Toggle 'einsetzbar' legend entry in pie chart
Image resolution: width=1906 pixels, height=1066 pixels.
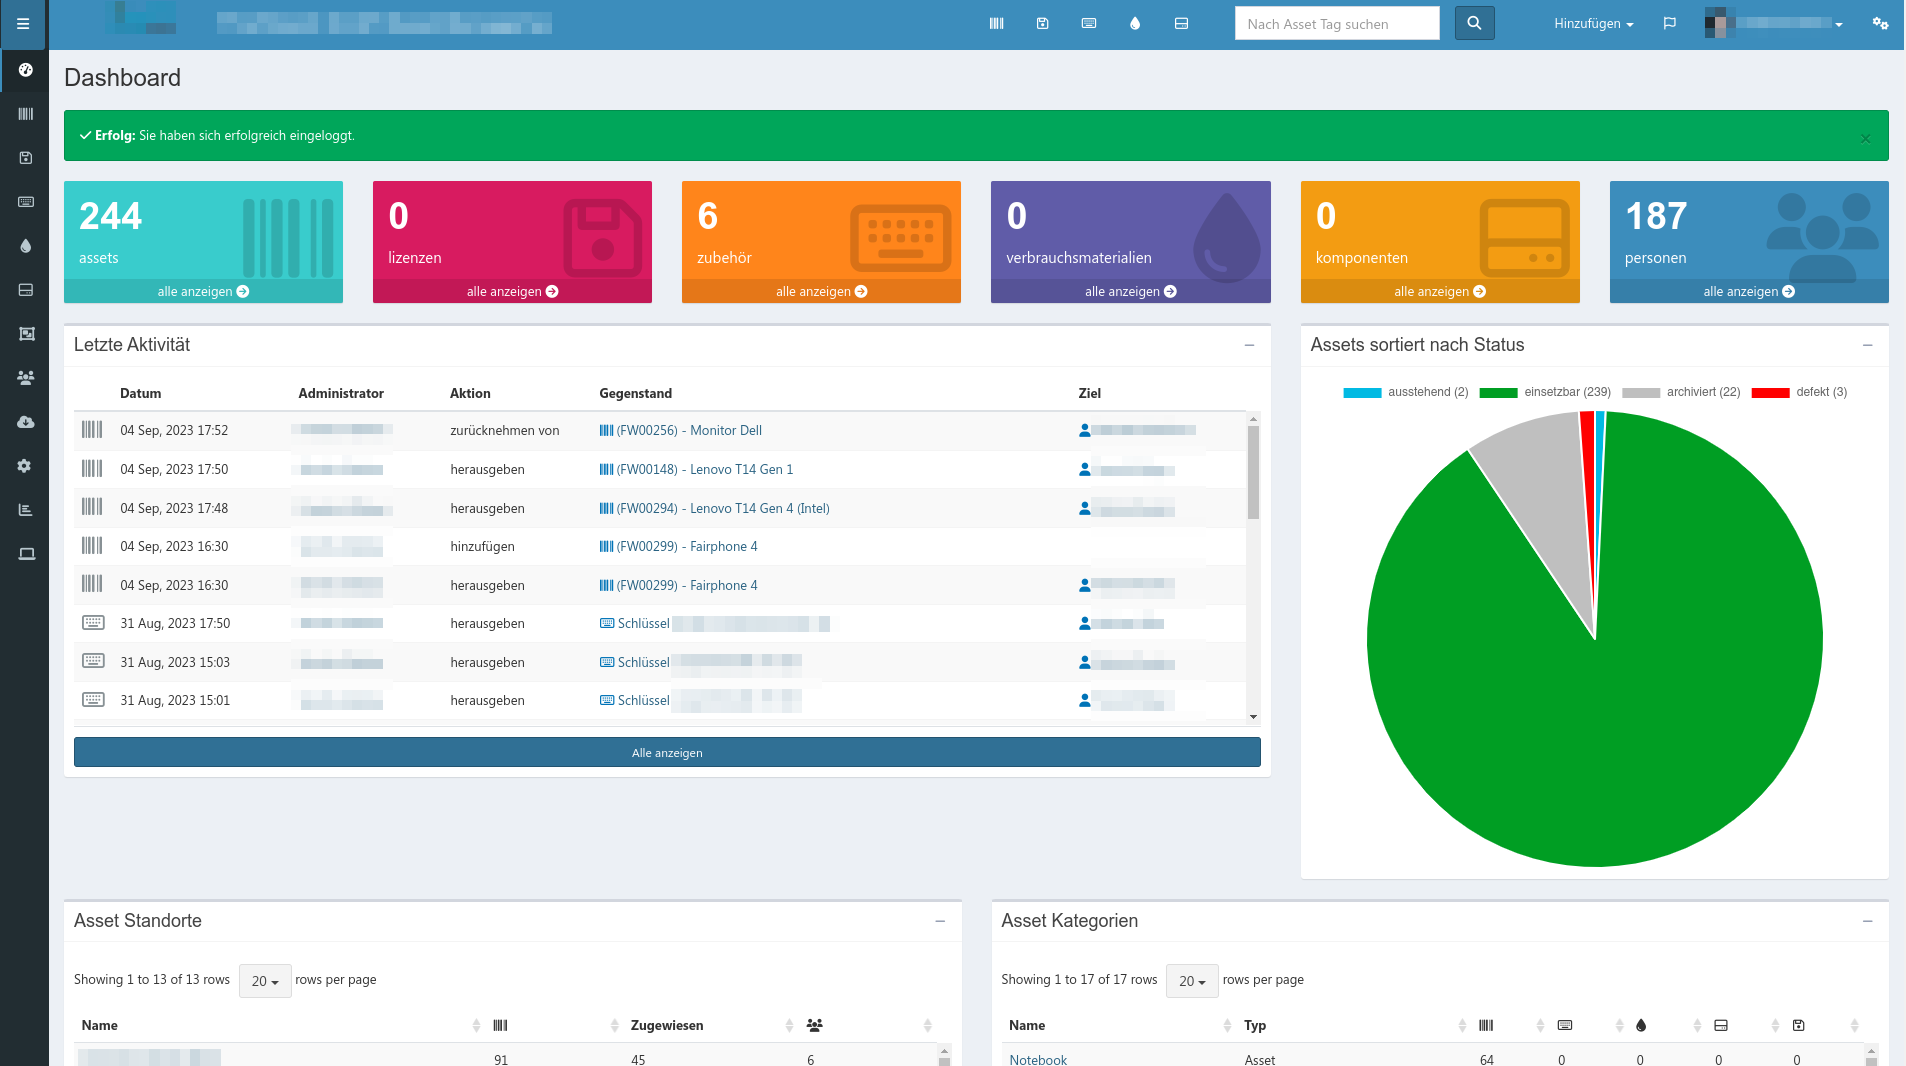pyautogui.click(x=1546, y=392)
